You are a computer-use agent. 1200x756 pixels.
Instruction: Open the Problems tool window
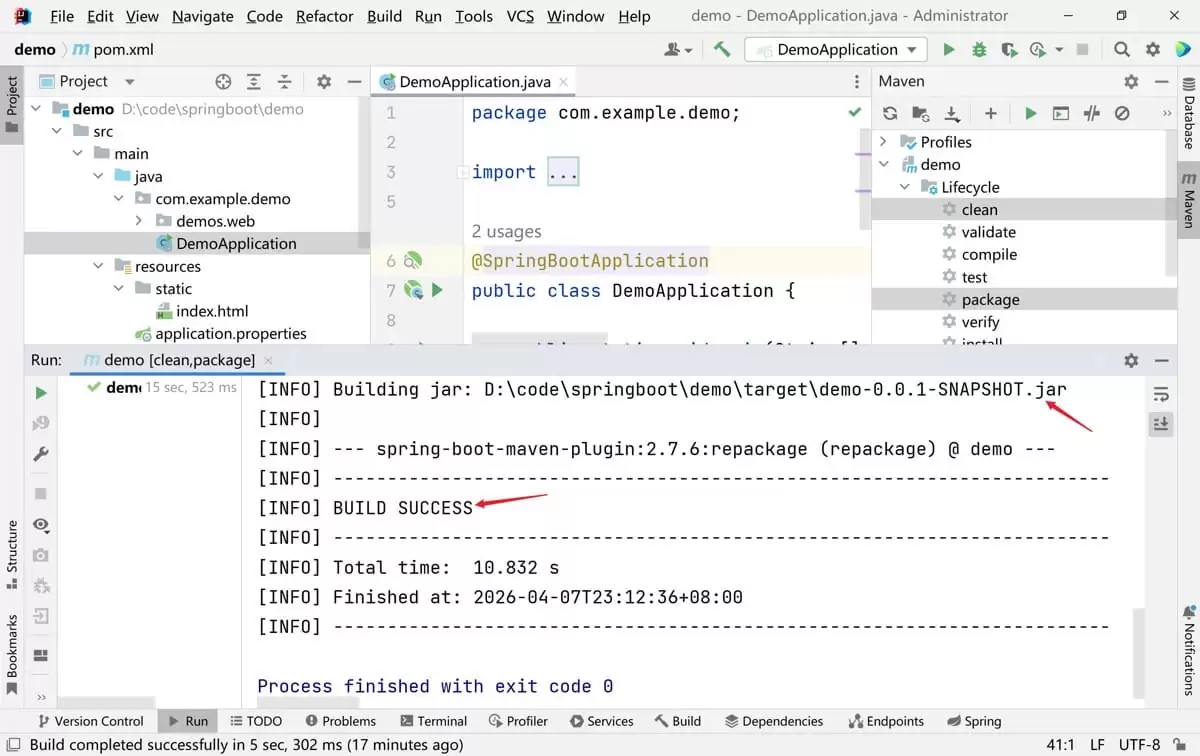tap(340, 721)
